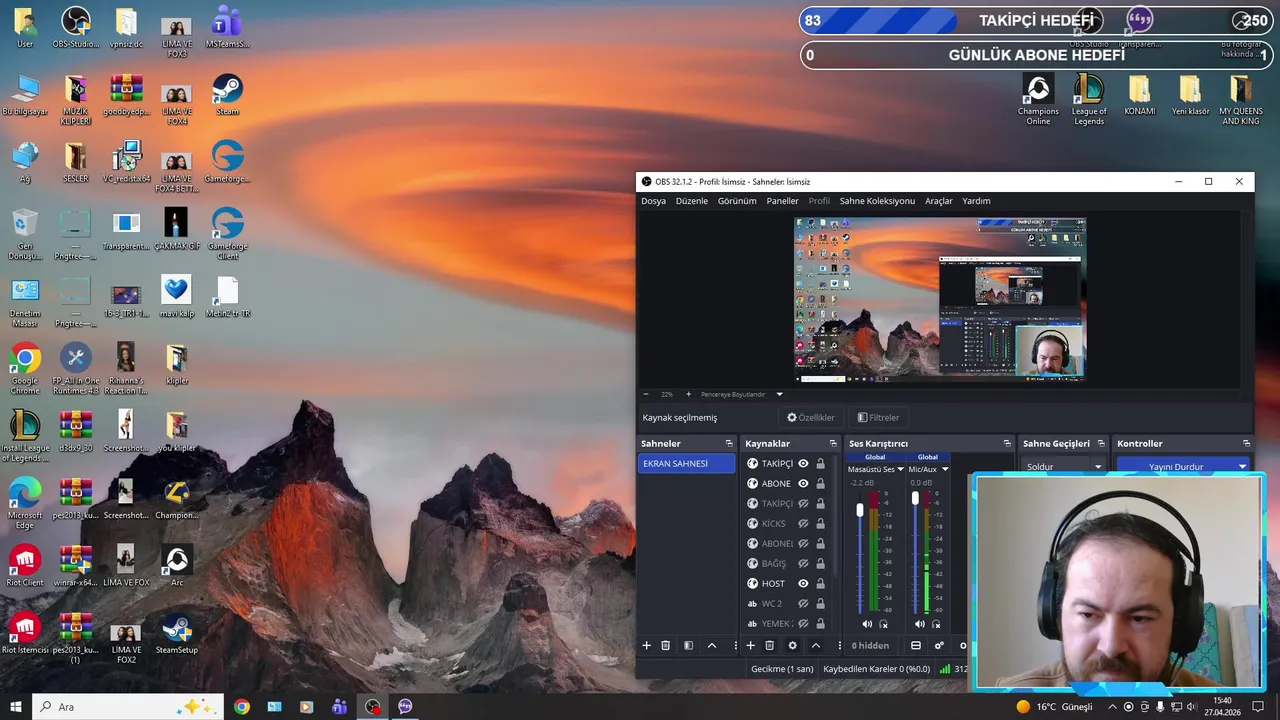Image resolution: width=1280 pixels, height=720 pixels.
Task: Toggle monitoring for Masaüstü Ses channel
Action: (883, 624)
